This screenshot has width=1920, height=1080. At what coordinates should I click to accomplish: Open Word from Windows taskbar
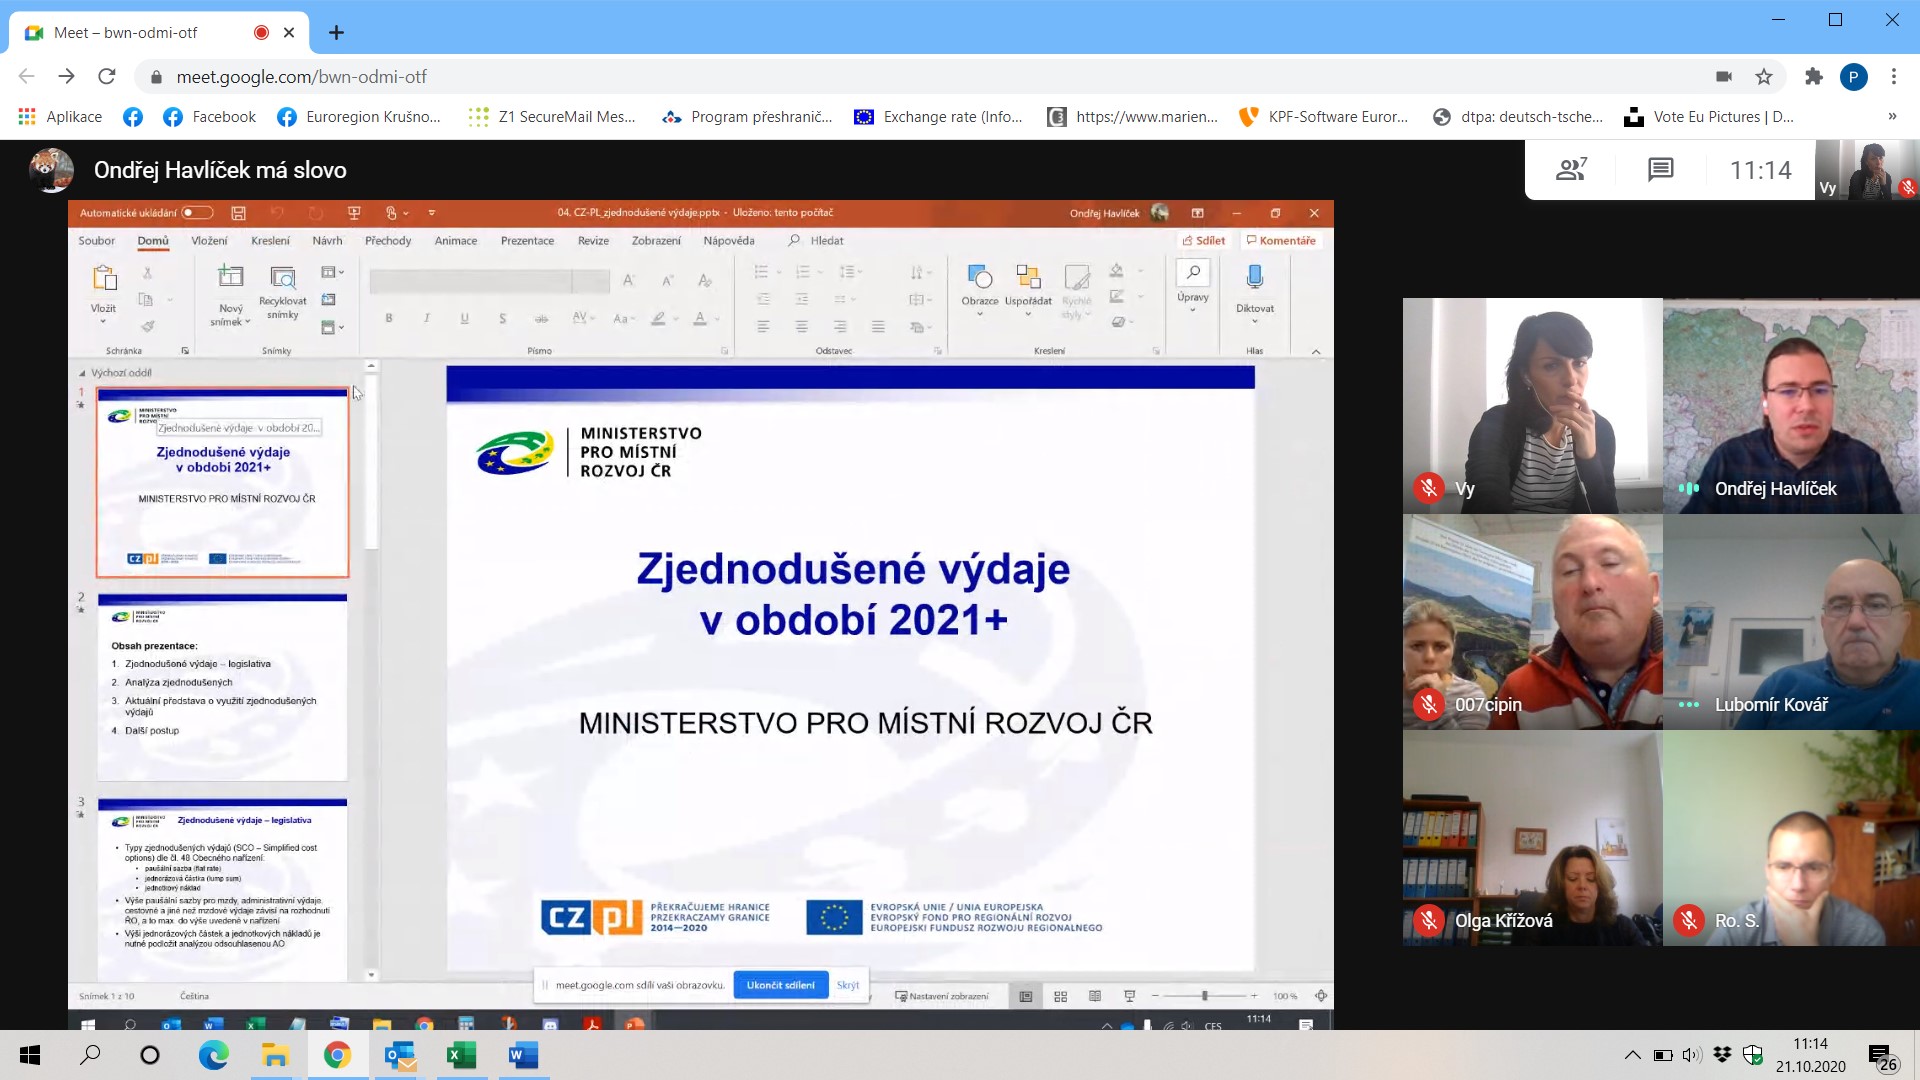523,1055
